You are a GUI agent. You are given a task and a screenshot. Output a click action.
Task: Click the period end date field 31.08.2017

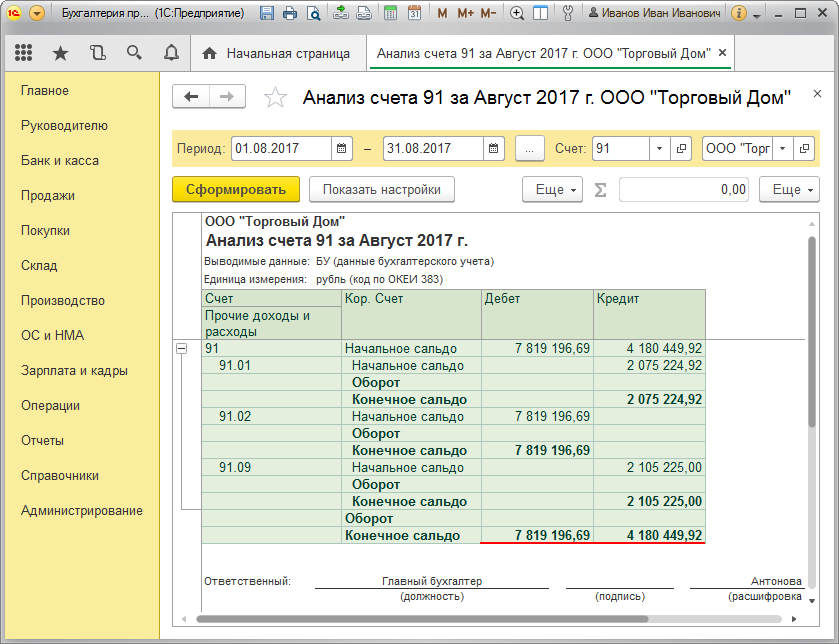click(433, 148)
